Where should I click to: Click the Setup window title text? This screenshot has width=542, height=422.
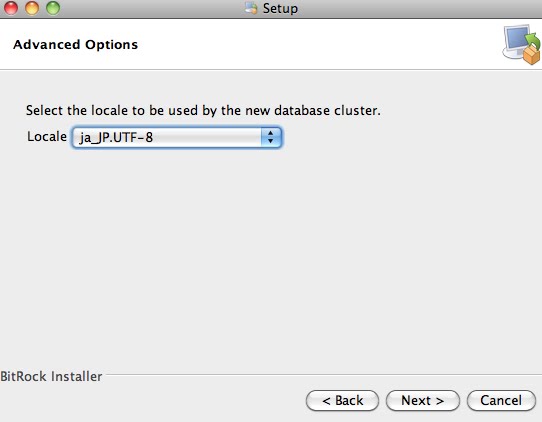pos(280,8)
